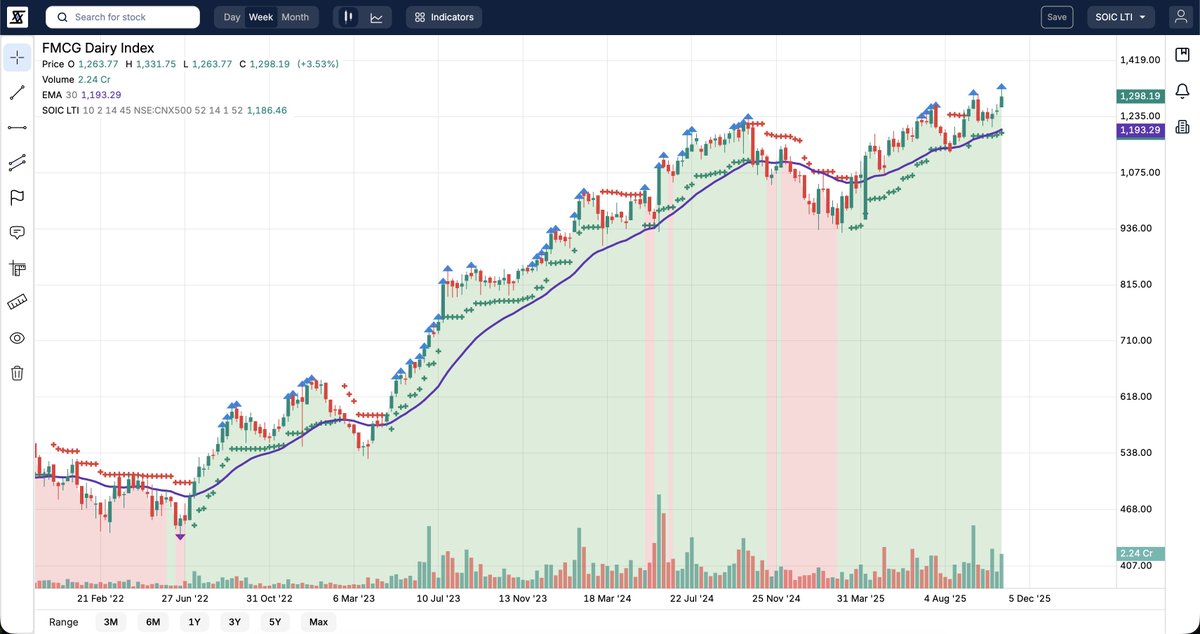Switch to Day timeframe

232,17
